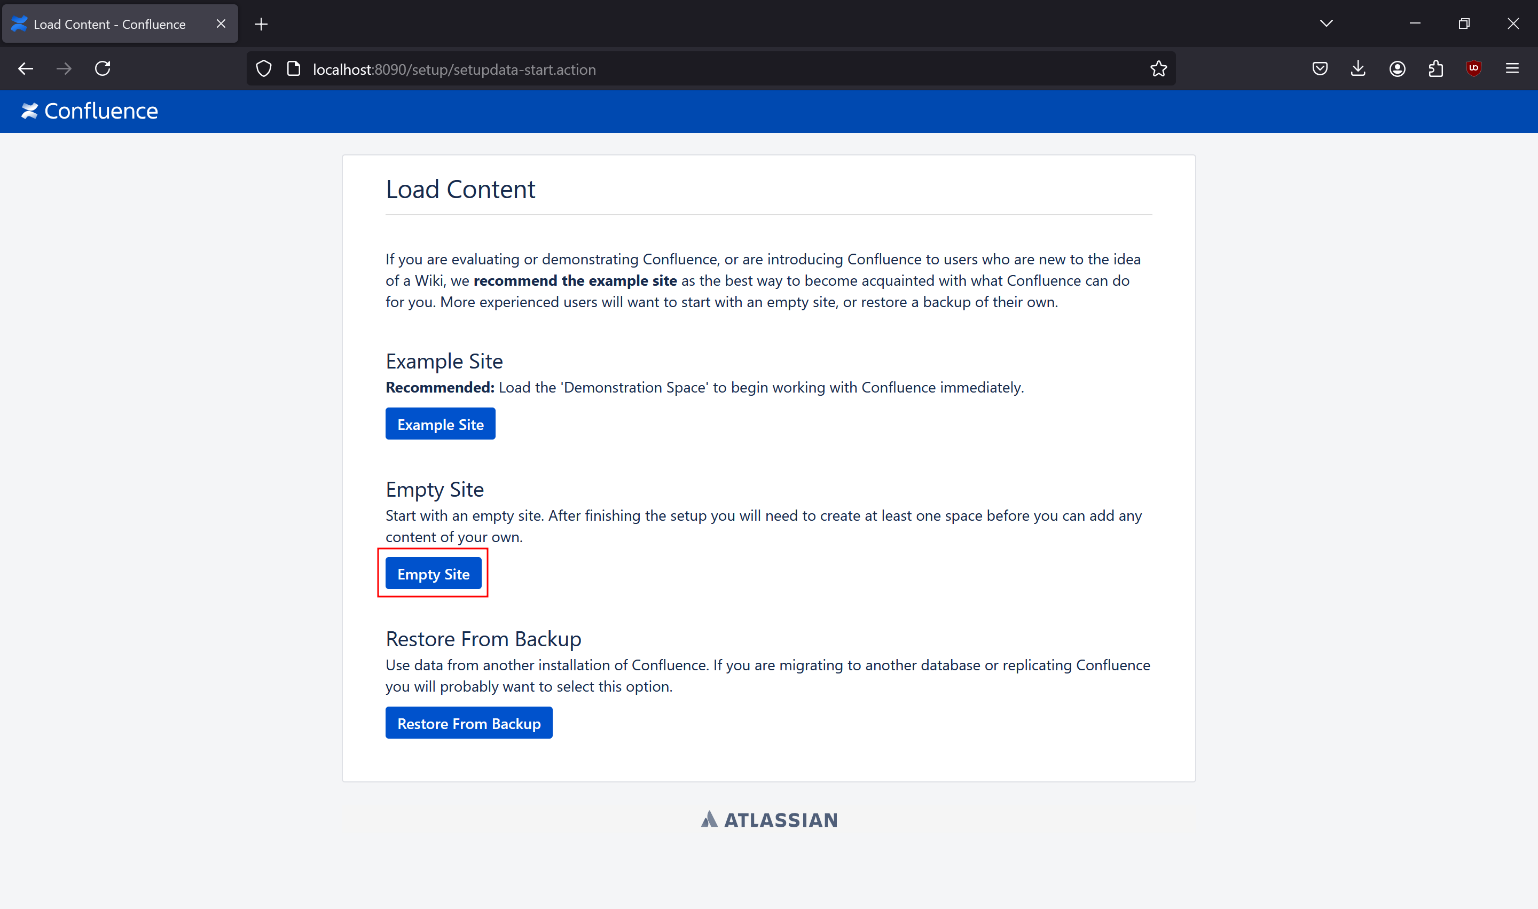Click the 'recommend the example site' bold text
Screen dimensions: 1538x909
575,281
